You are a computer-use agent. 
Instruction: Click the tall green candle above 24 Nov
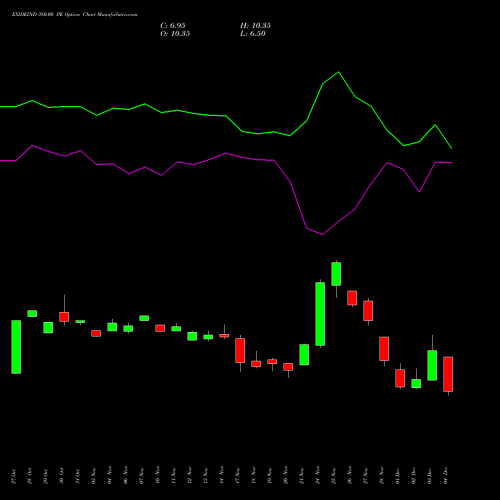click(320, 314)
